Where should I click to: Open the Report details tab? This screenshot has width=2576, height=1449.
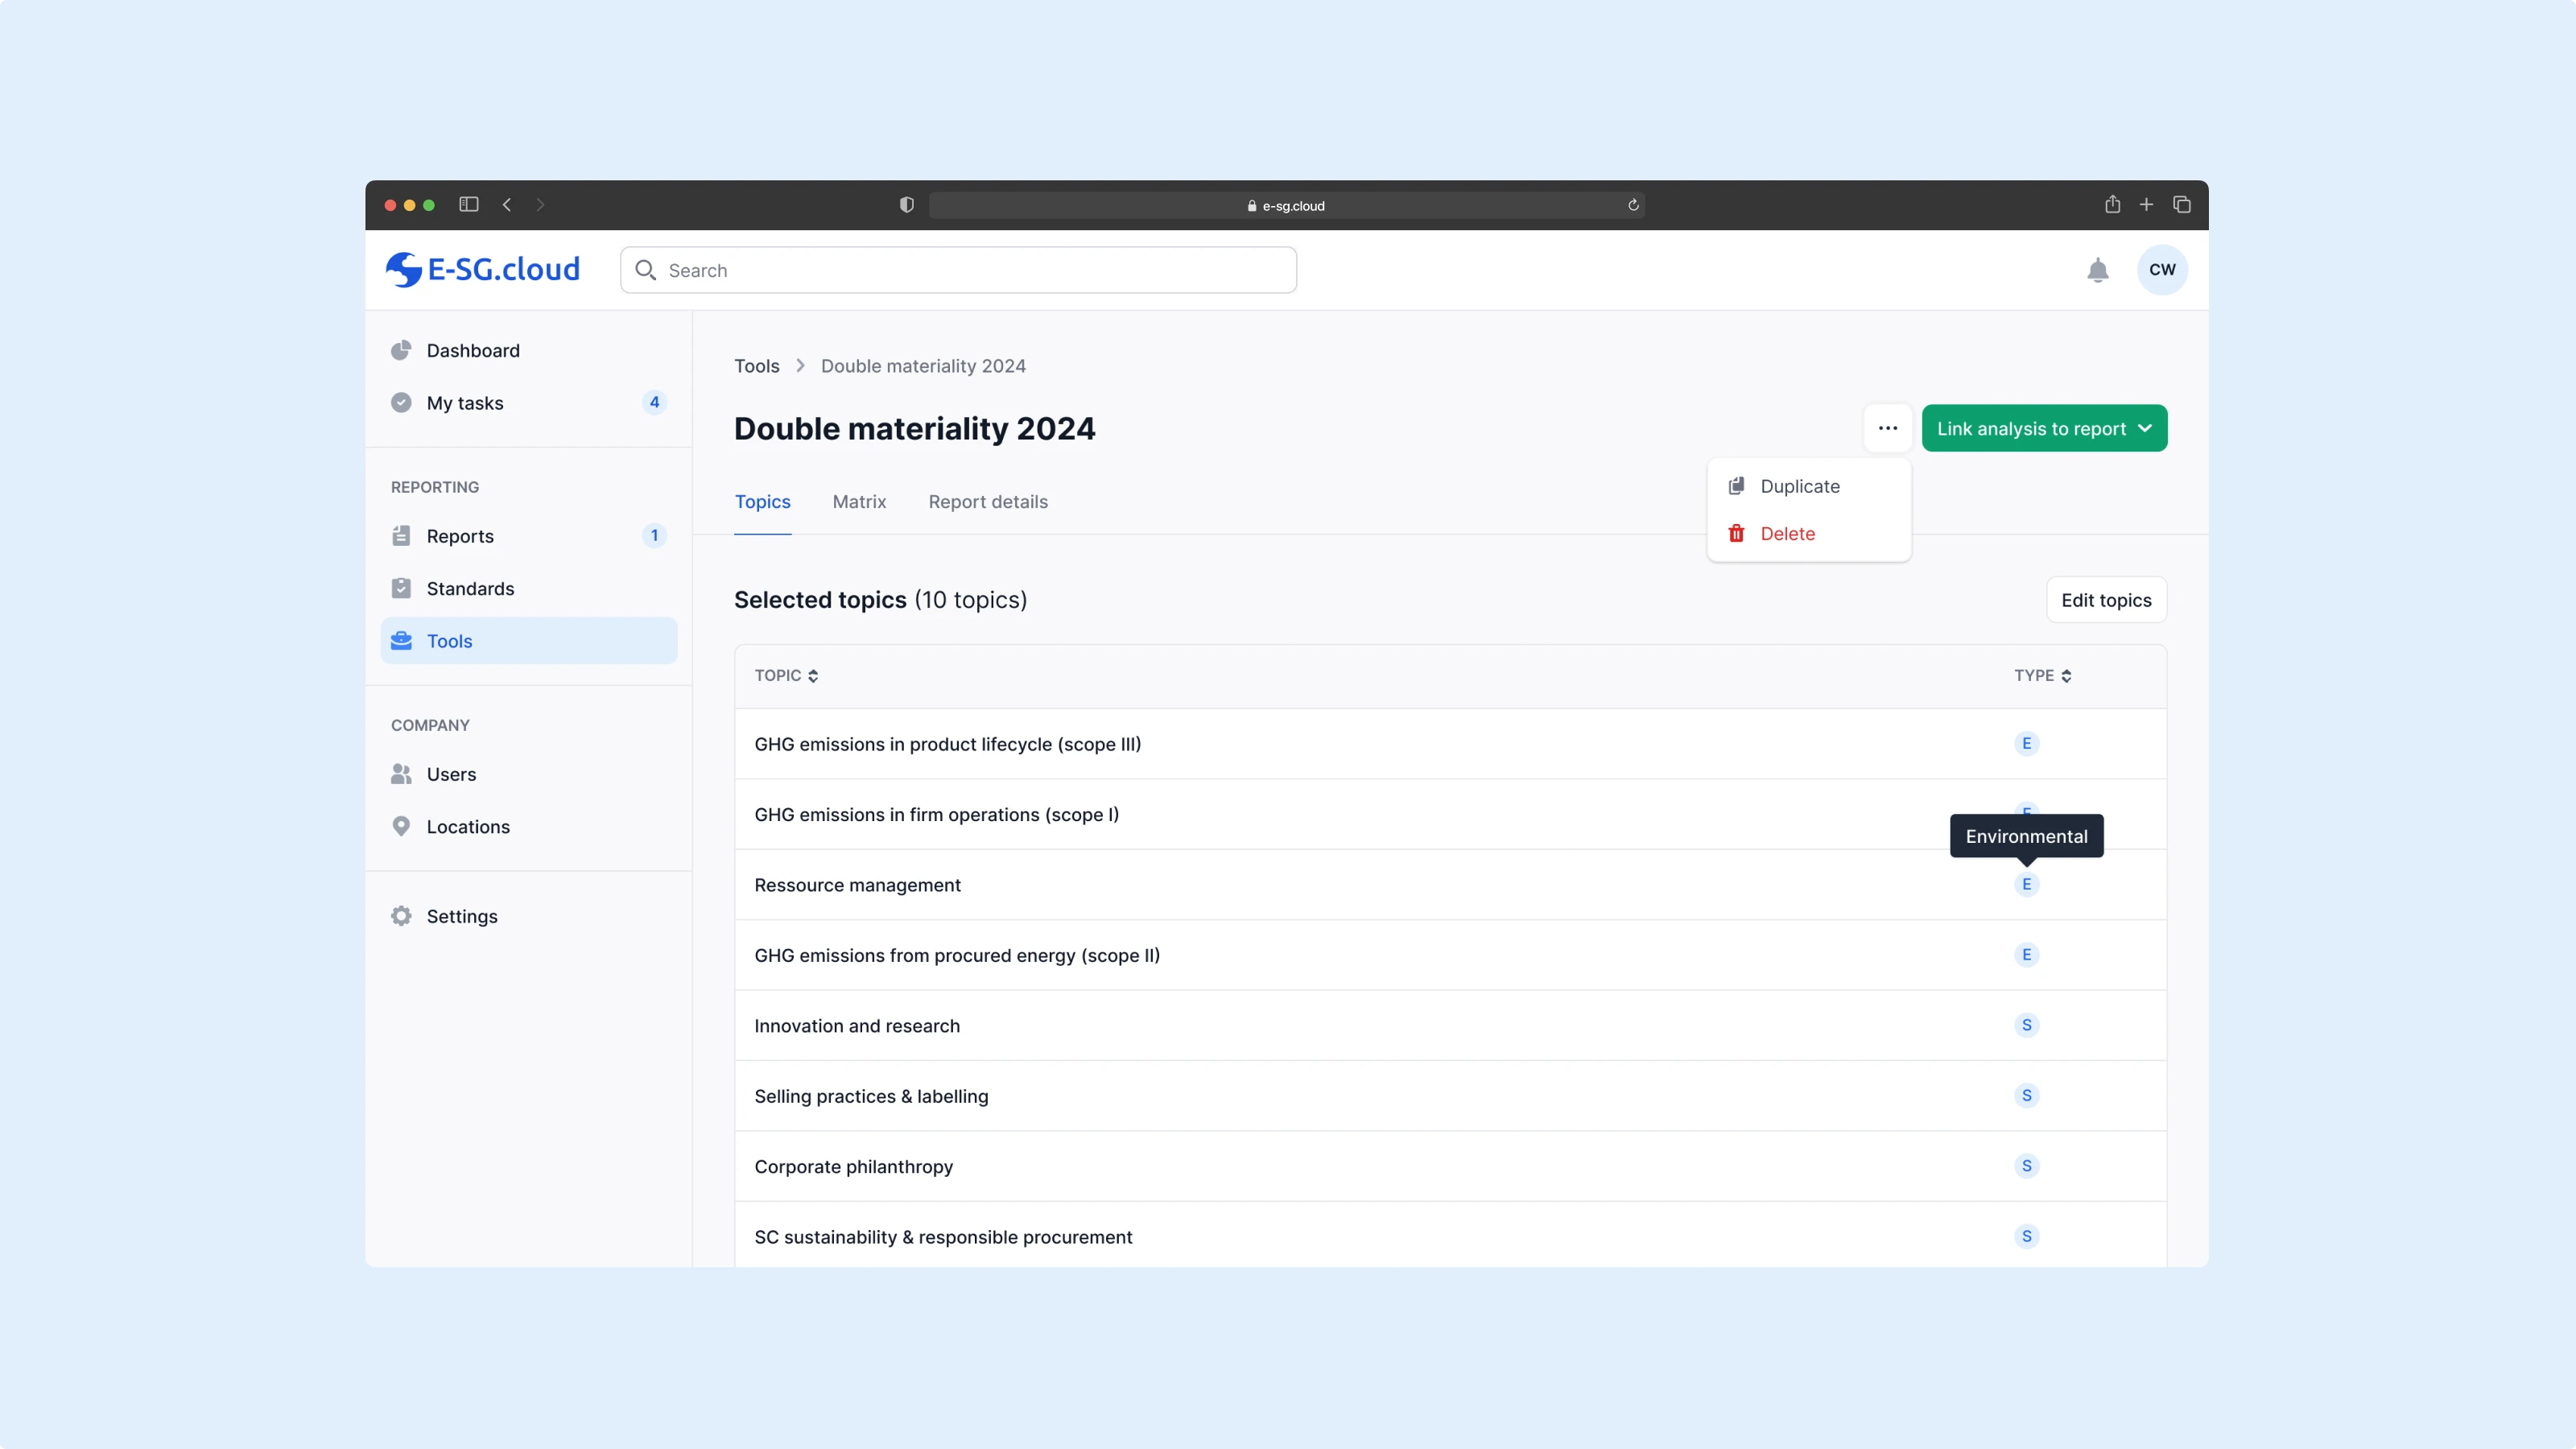(987, 502)
